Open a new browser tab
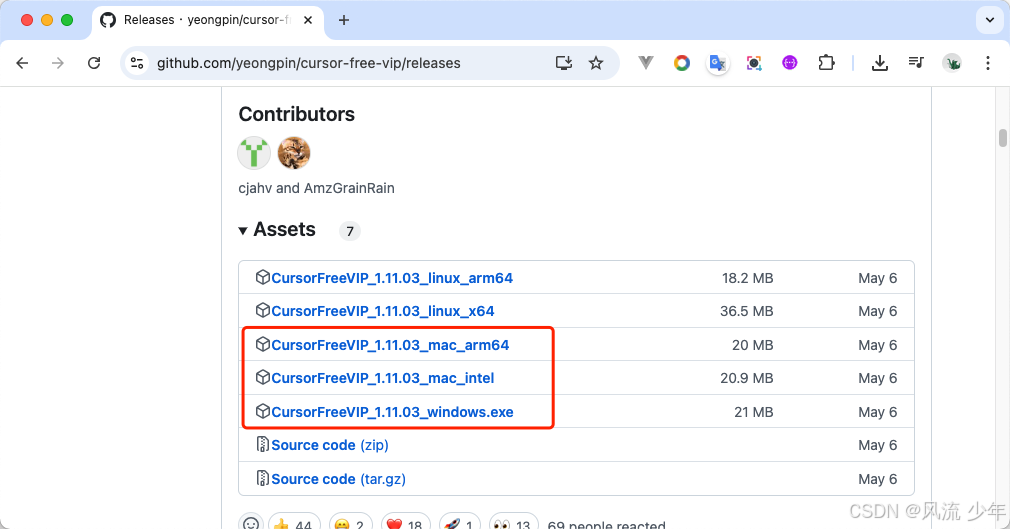This screenshot has height=529, width=1010. (x=344, y=20)
